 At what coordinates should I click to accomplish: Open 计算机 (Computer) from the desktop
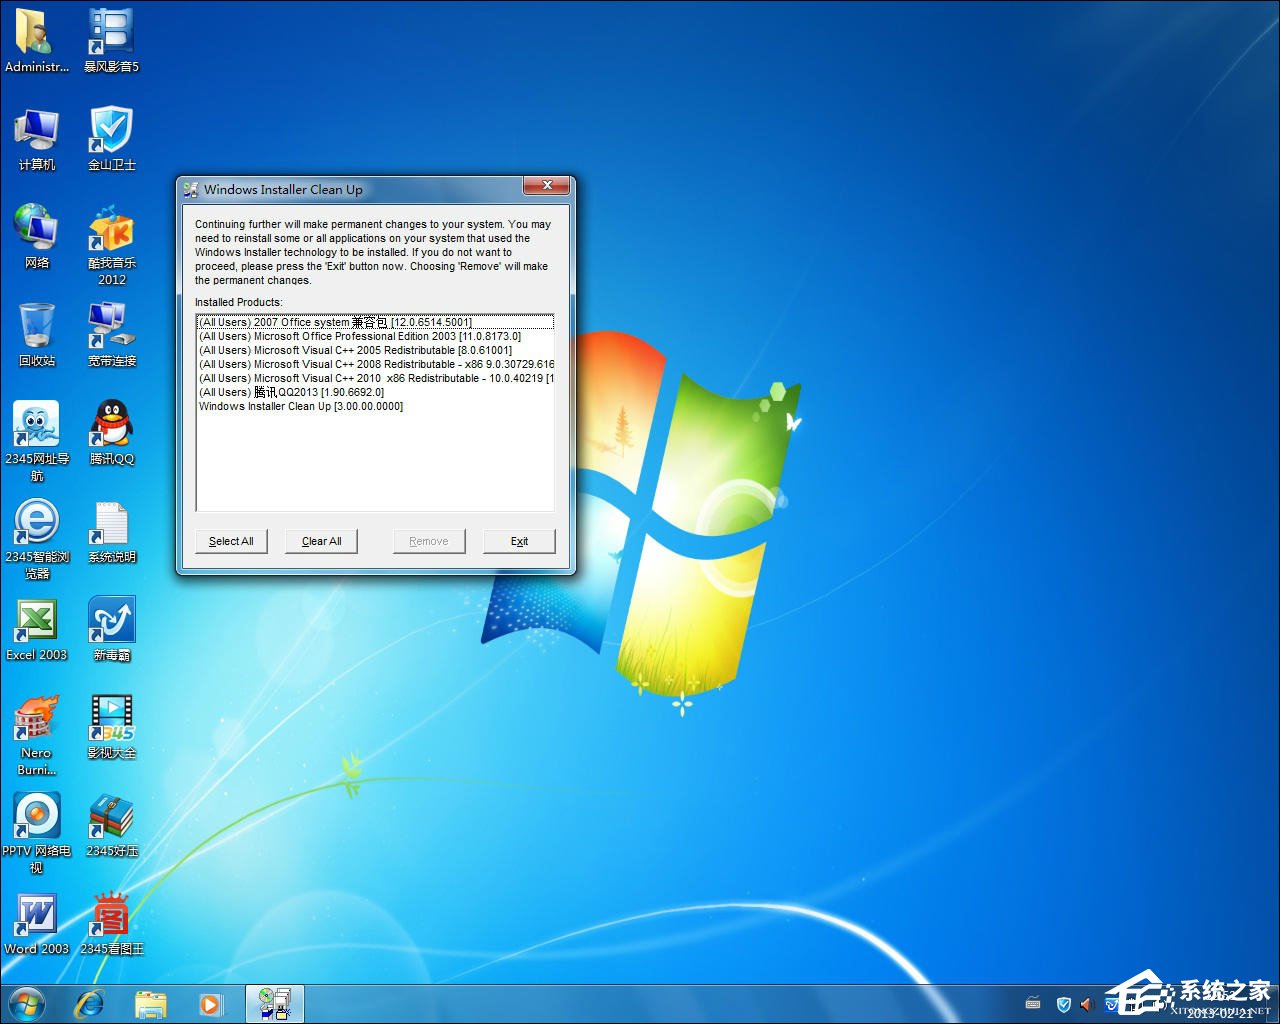pyautogui.click(x=37, y=130)
